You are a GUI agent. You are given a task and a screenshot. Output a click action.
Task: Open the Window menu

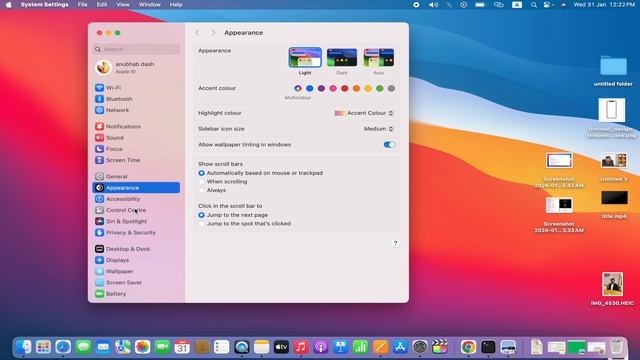149,5
